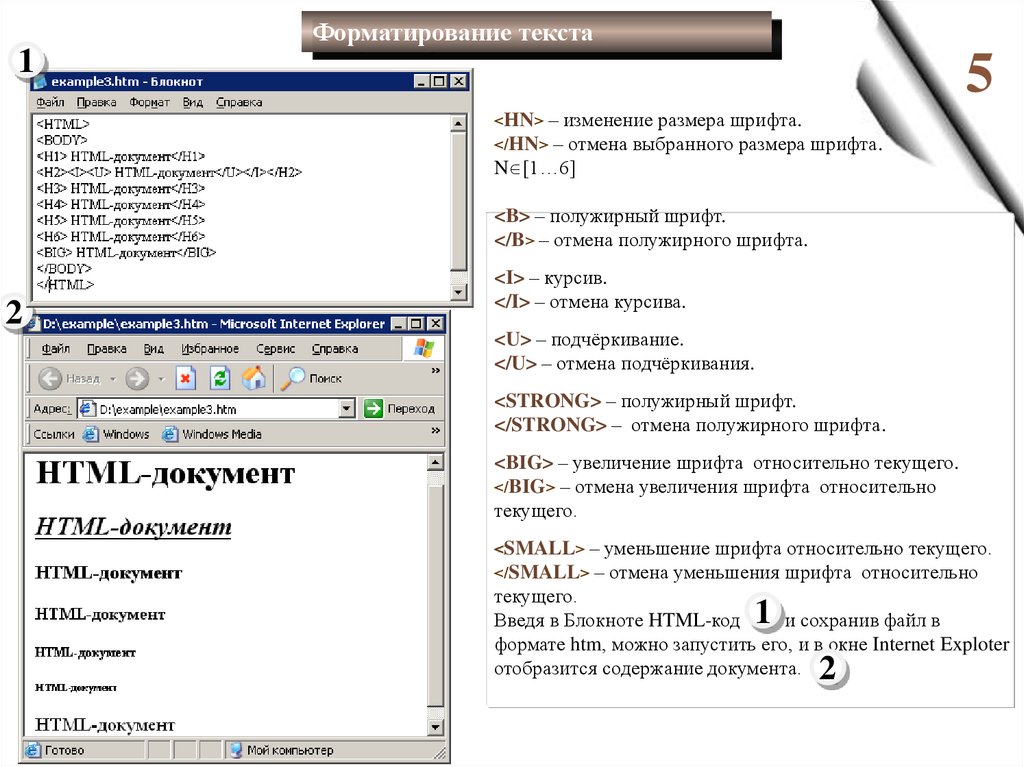Click scroll down arrow in Блокнот
The height and width of the screenshot is (767, 1024).
tap(459, 292)
